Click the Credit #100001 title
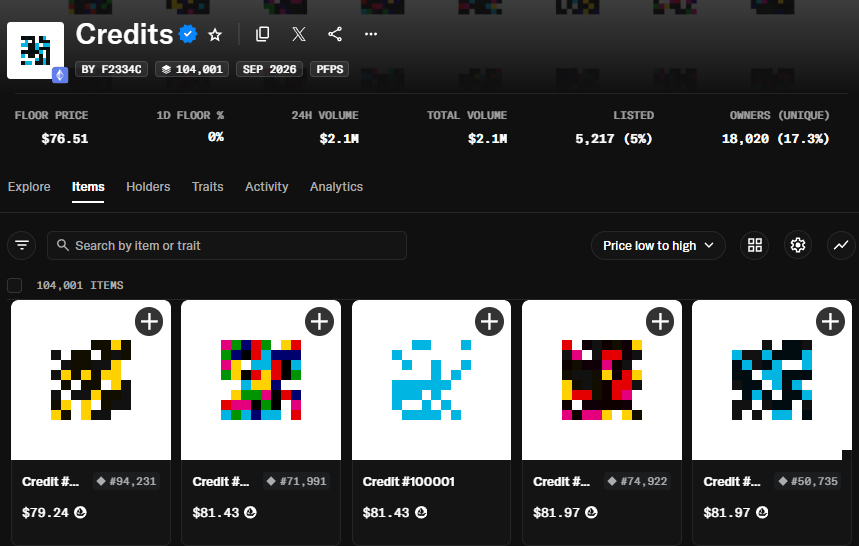859x546 pixels. 409,481
